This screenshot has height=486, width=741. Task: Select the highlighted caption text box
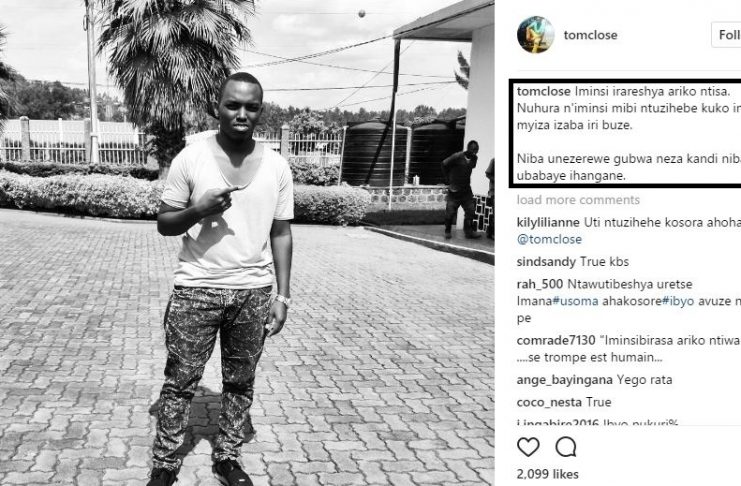click(x=625, y=134)
